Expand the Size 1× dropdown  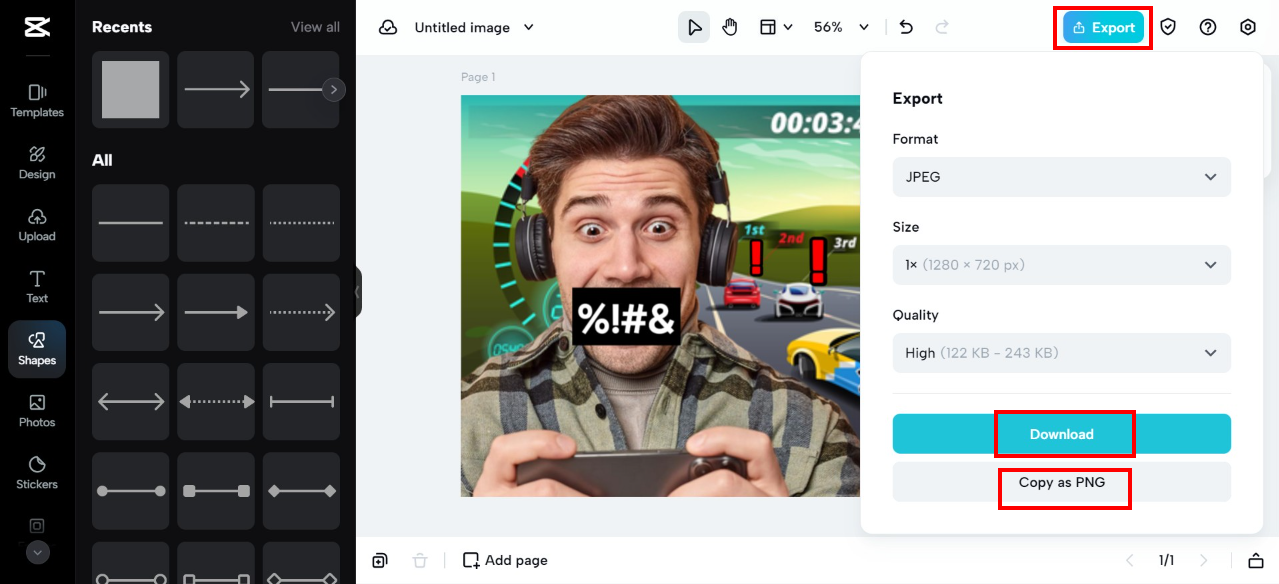click(1062, 265)
